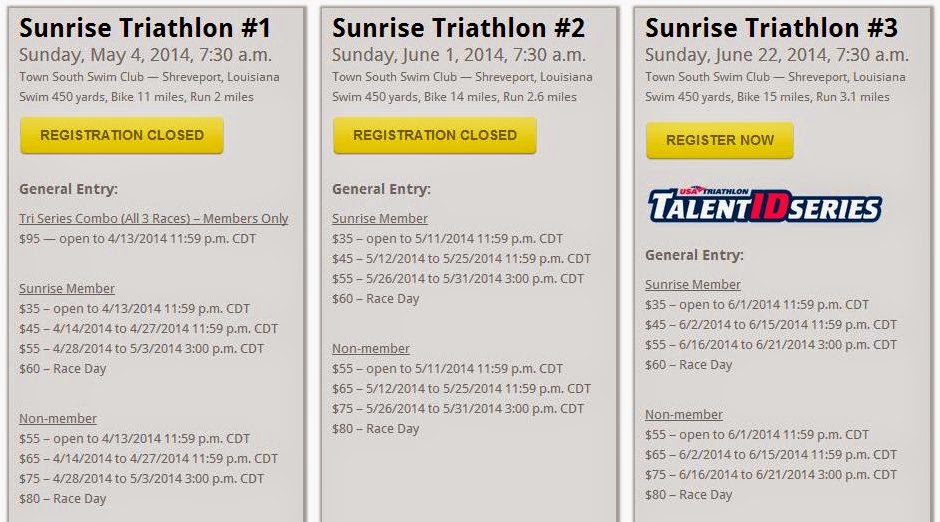Click the Sunrise Triathlon #1 heading

click(145, 27)
